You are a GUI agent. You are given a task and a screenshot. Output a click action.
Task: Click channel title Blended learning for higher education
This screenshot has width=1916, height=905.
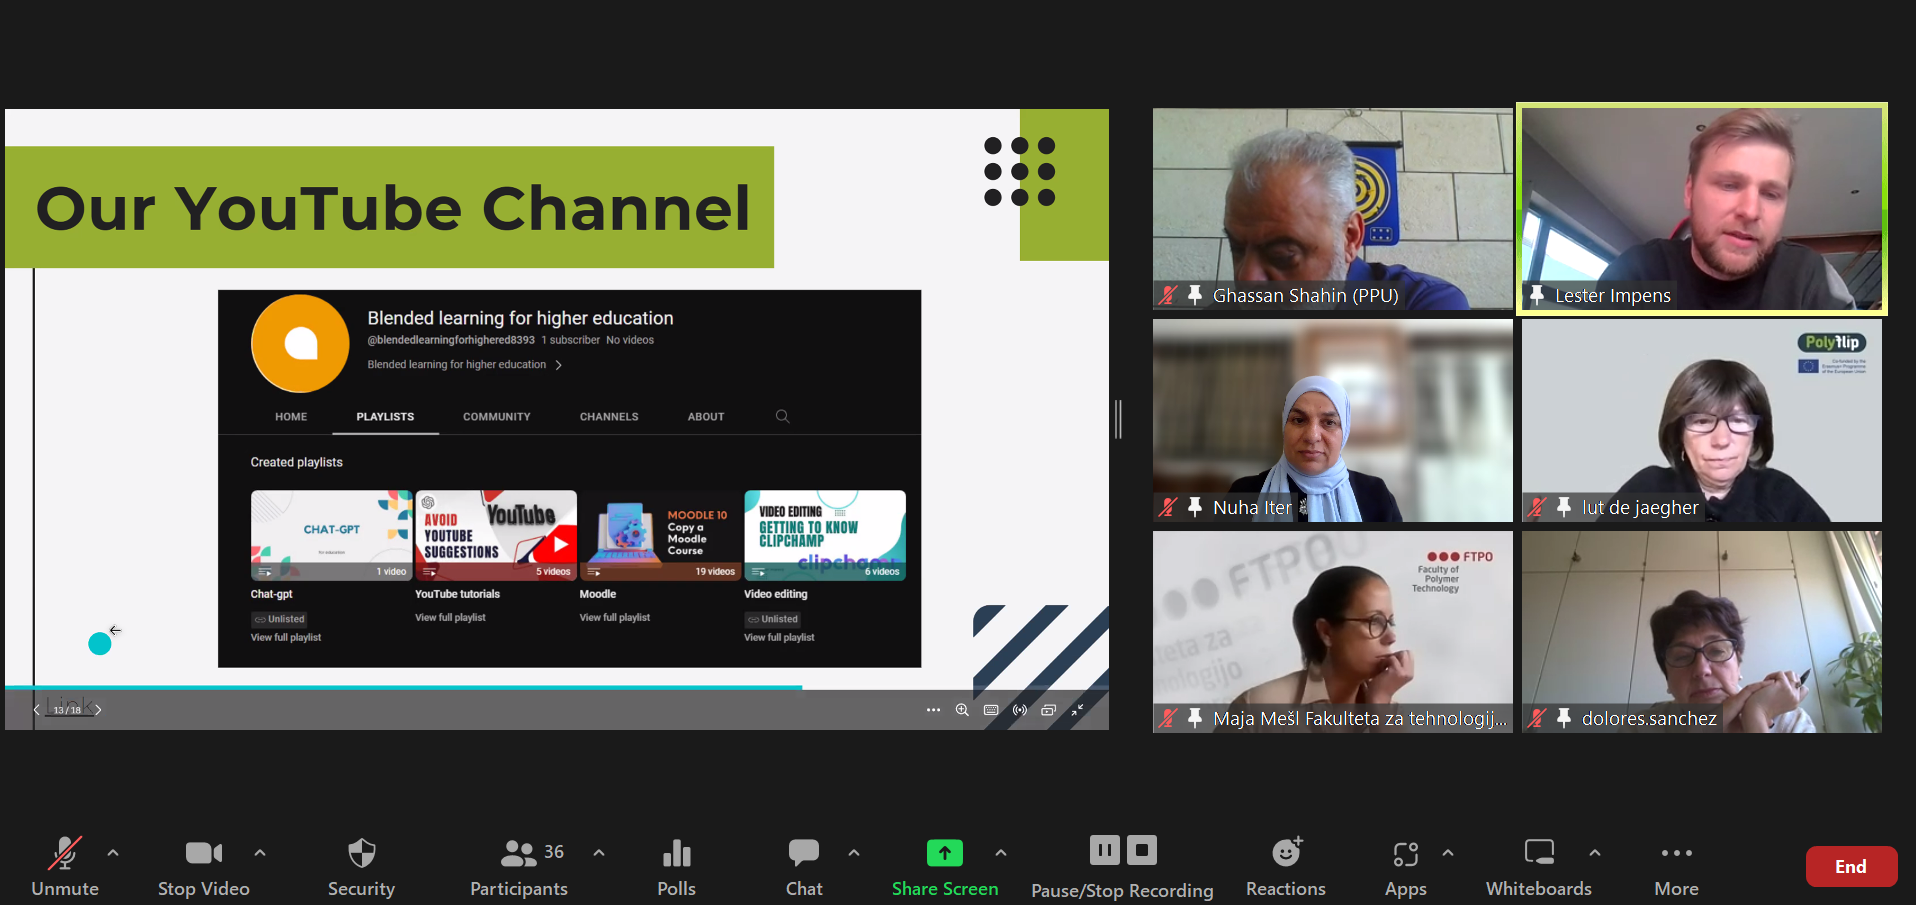click(x=520, y=318)
